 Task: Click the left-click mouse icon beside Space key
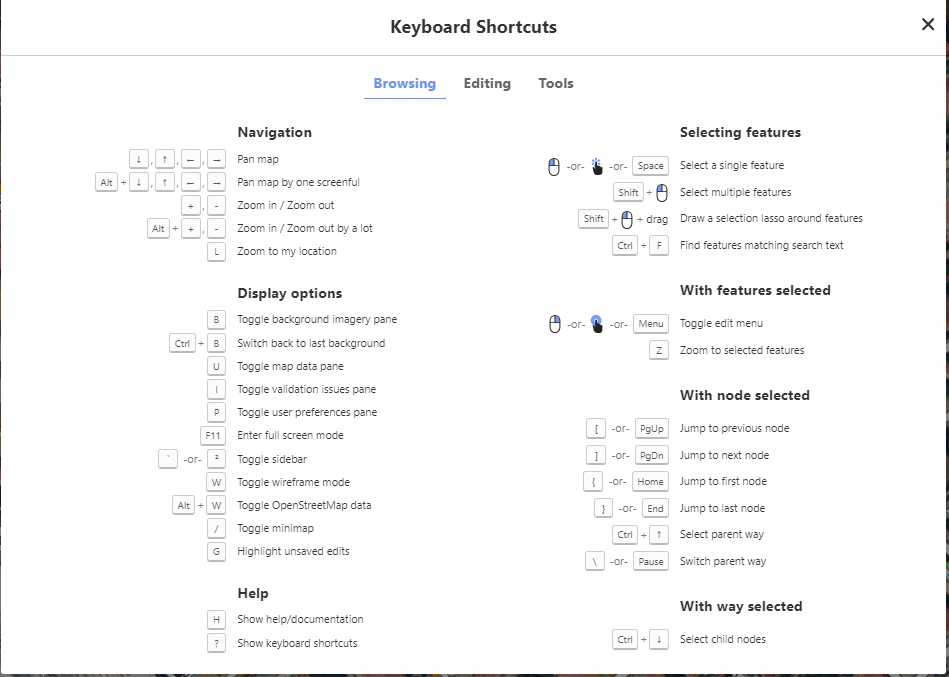click(554, 166)
